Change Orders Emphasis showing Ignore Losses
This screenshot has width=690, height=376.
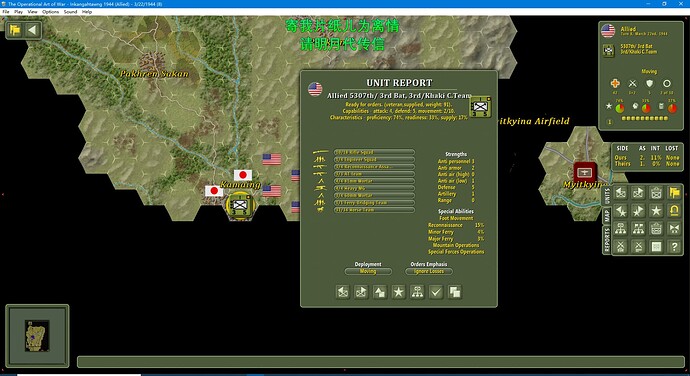click(429, 271)
